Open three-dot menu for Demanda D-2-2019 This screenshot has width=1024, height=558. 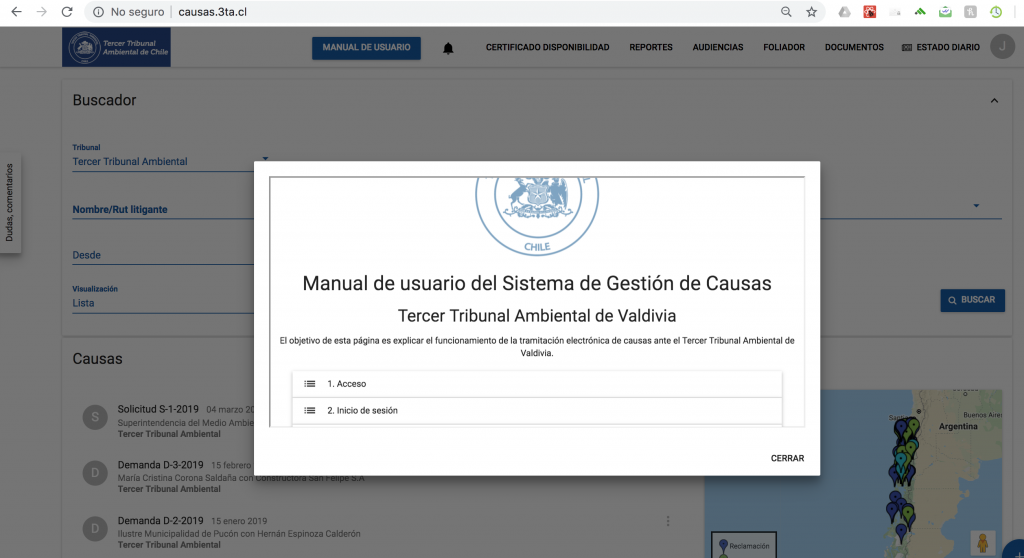[668, 521]
